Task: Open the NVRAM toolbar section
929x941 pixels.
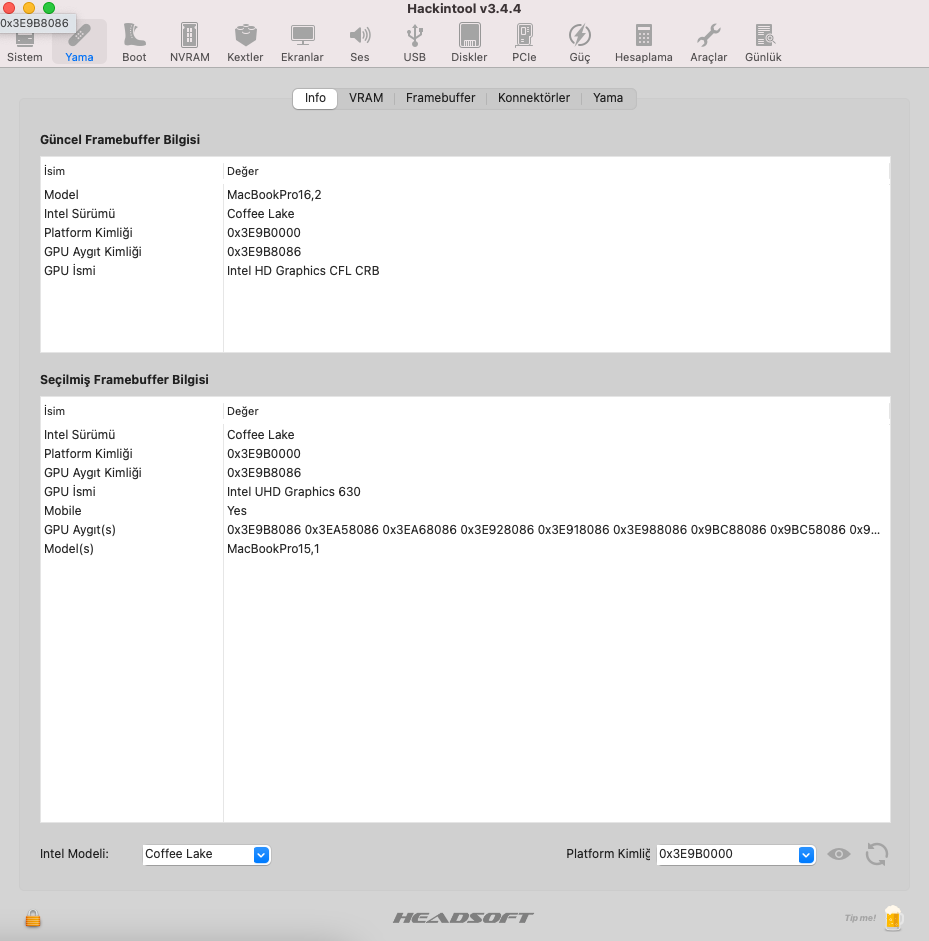Action: click(x=189, y=43)
